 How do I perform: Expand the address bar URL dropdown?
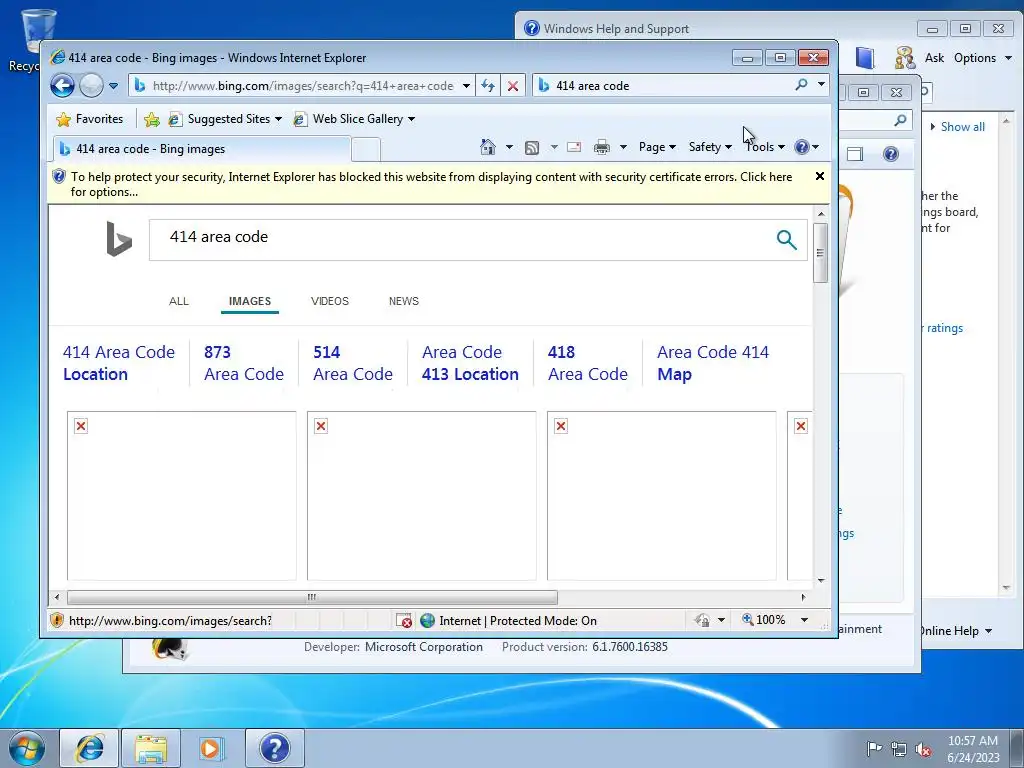coord(466,86)
